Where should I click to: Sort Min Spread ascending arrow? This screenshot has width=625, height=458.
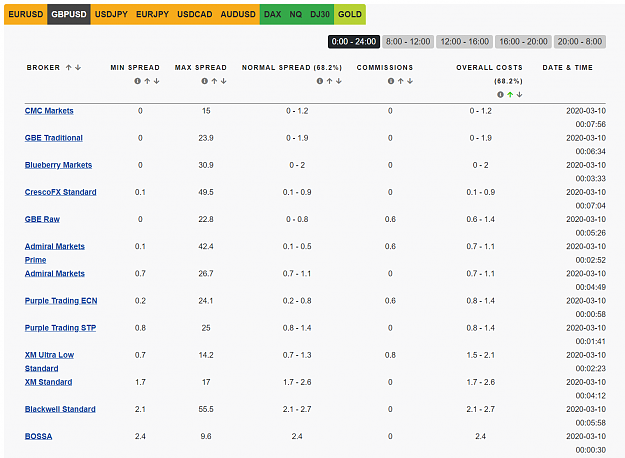click(147, 81)
